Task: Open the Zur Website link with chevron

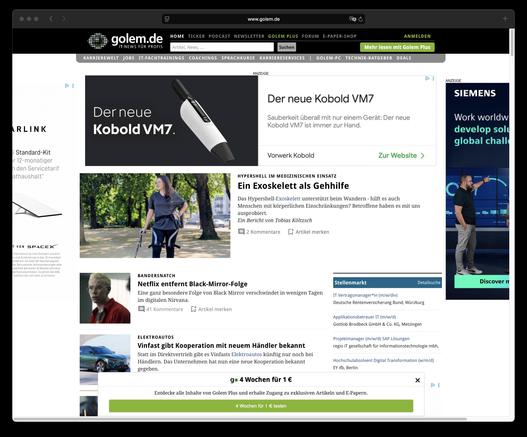Action: click(401, 155)
